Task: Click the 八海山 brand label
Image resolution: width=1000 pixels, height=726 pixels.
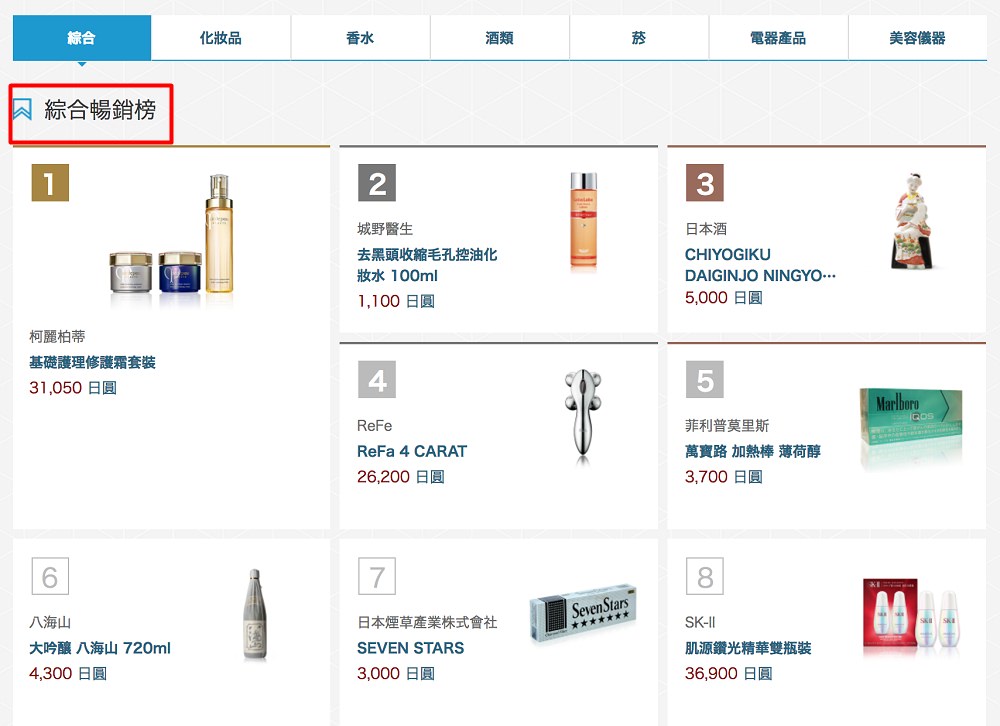Action: (50, 622)
